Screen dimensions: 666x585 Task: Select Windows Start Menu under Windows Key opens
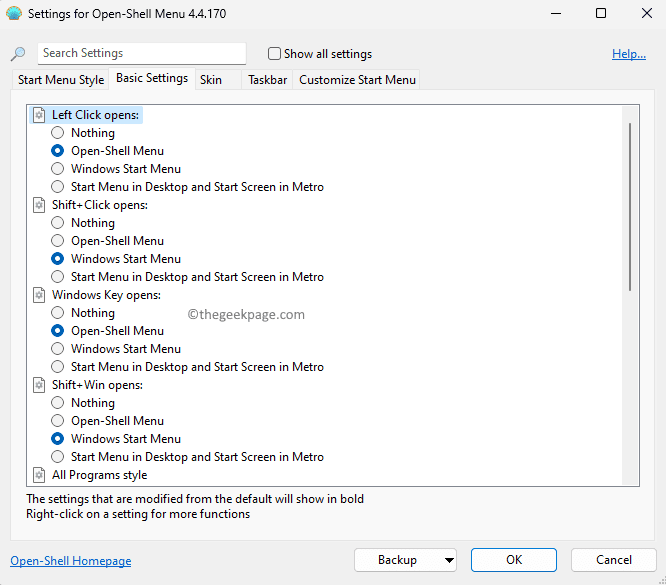(x=58, y=349)
